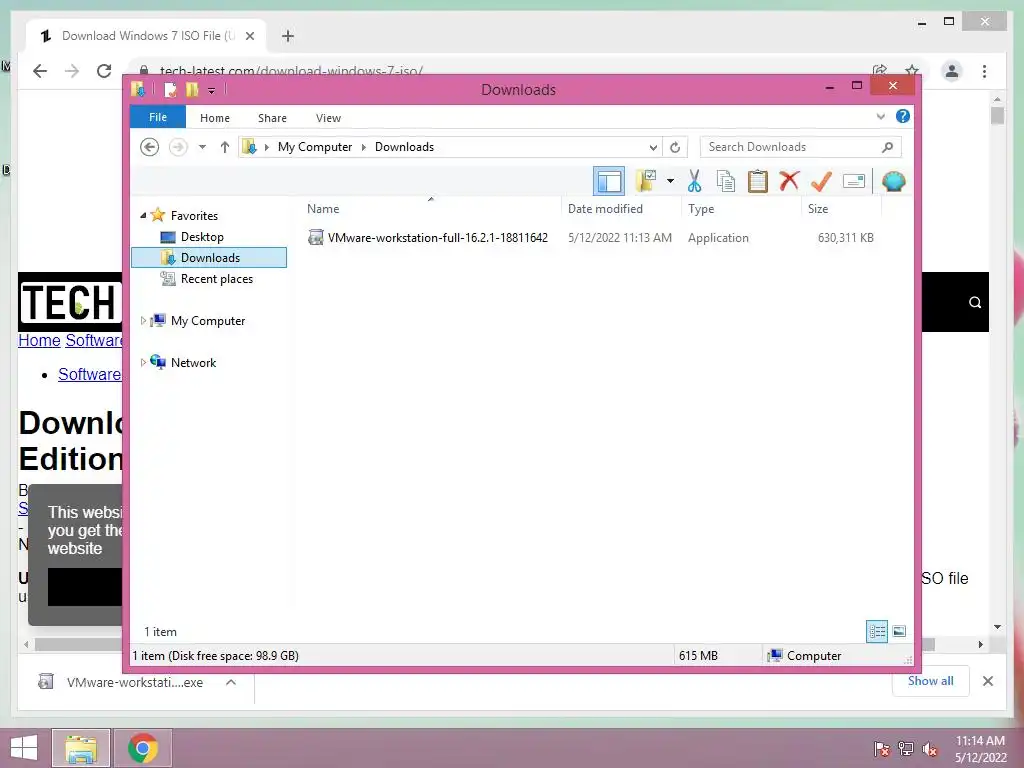
Task: Click My Computer in the address breadcrumb
Action: [315, 147]
